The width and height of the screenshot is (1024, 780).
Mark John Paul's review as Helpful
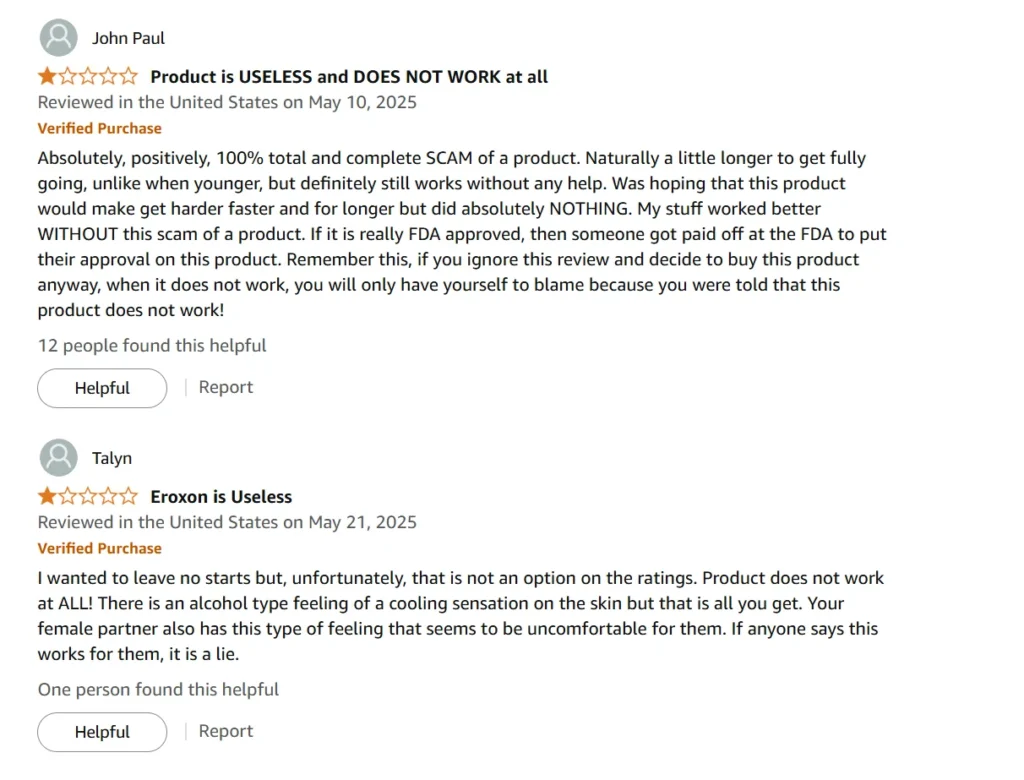(102, 388)
